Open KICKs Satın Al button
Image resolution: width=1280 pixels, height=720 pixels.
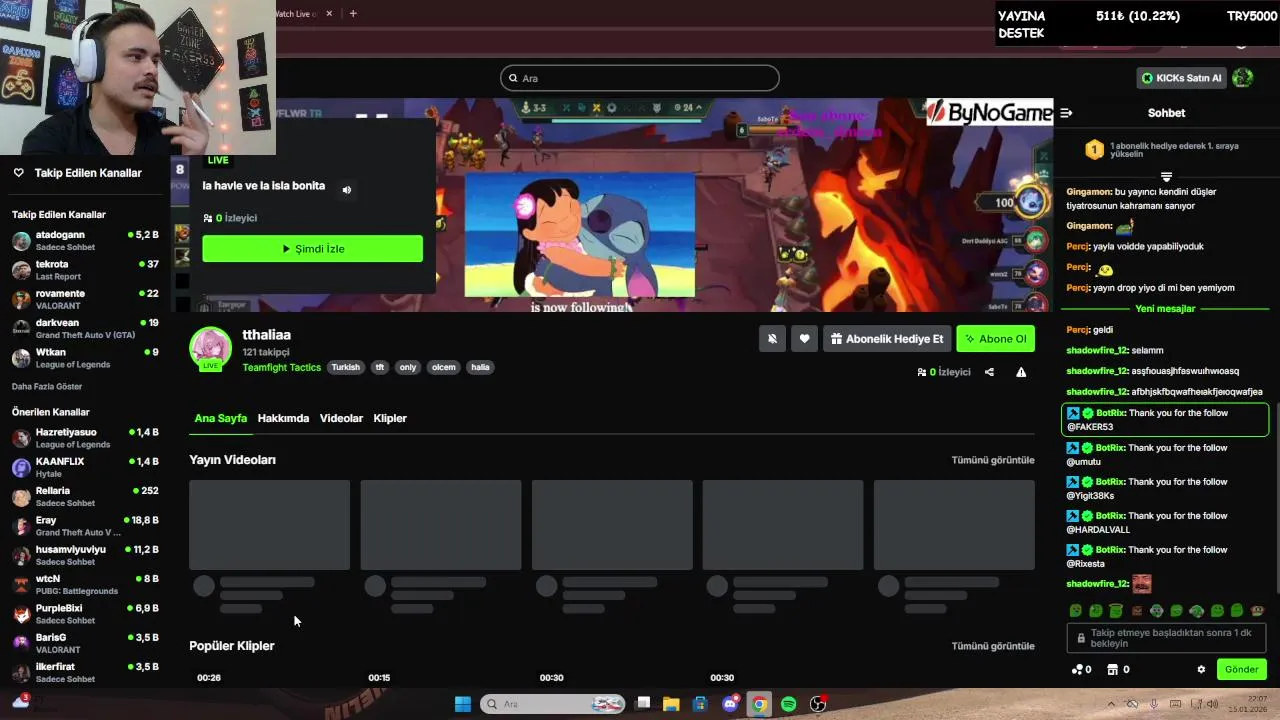(1181, 78)
